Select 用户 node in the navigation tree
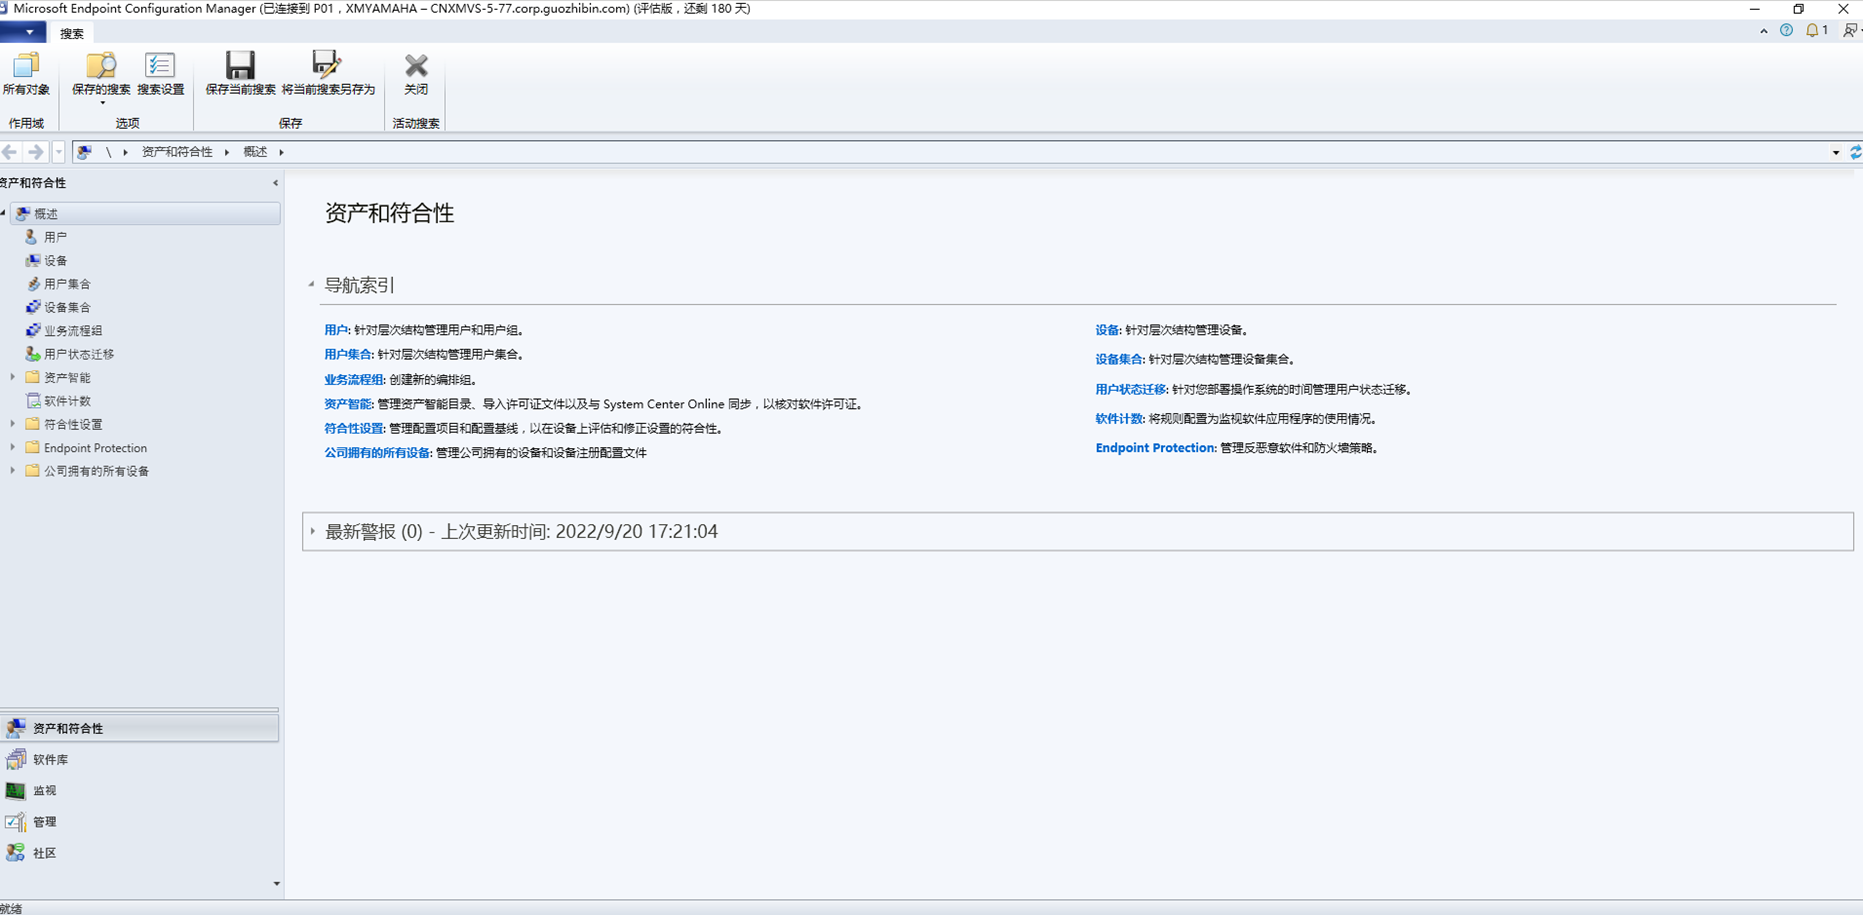The image size is (1863, 915). coord(55,237)
